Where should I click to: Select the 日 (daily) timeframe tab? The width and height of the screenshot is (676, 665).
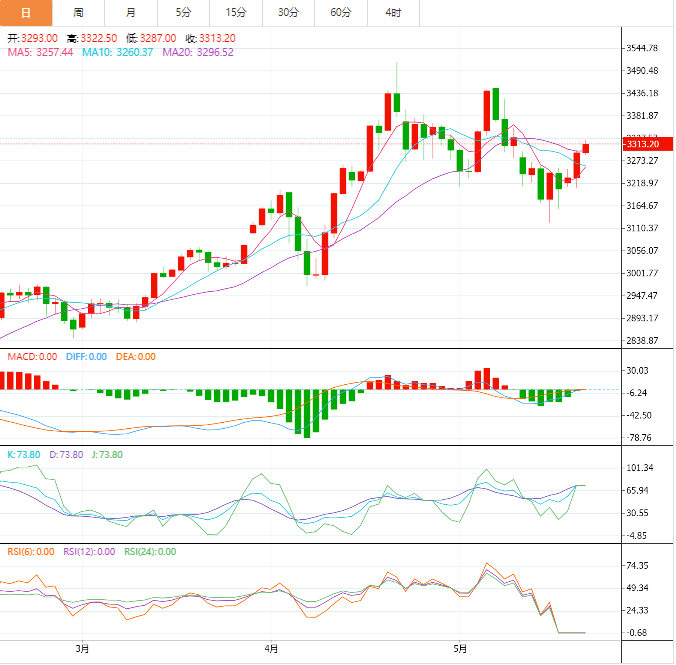(26, 13)
